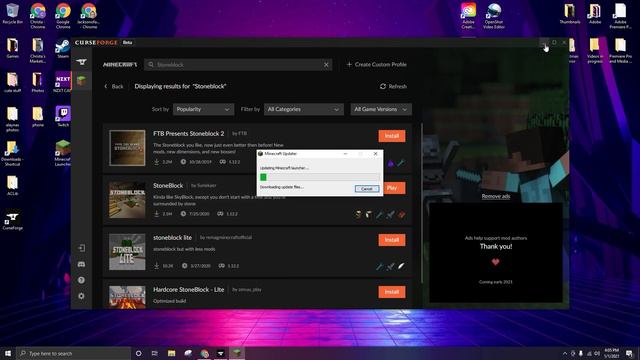The width and height of the screenshot is (640, 360).
Task: Open the Photos folder on desktop
Action: coord(38,82)
